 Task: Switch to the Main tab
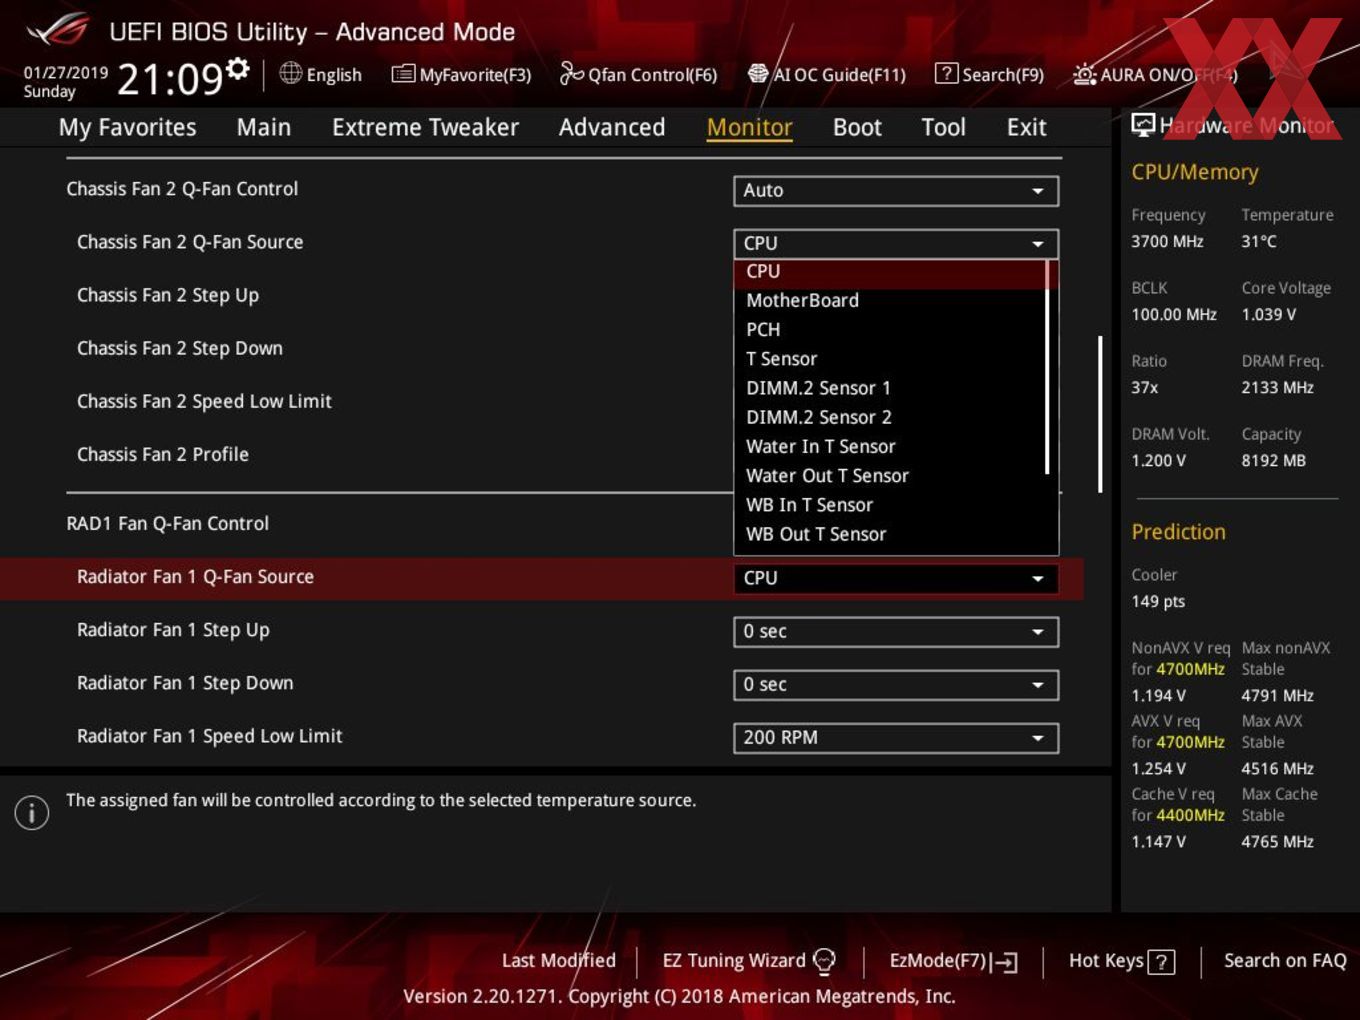[x=264, y=127]
